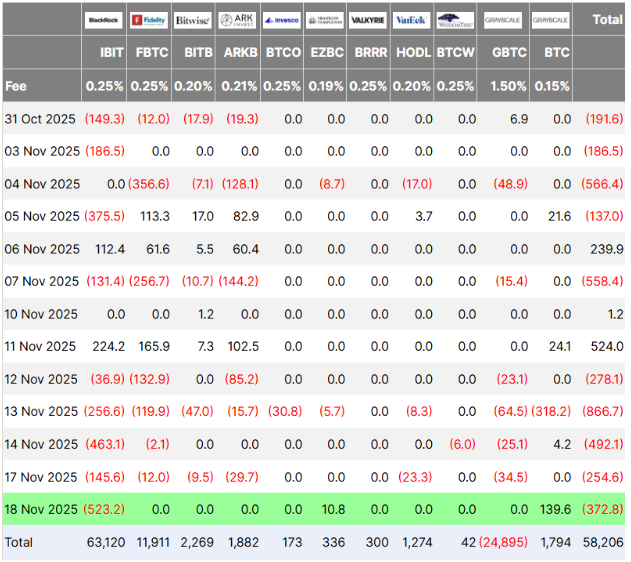Click the Invesco logo above BTCO
The image size is (631, 562).
tap(281, 19)
